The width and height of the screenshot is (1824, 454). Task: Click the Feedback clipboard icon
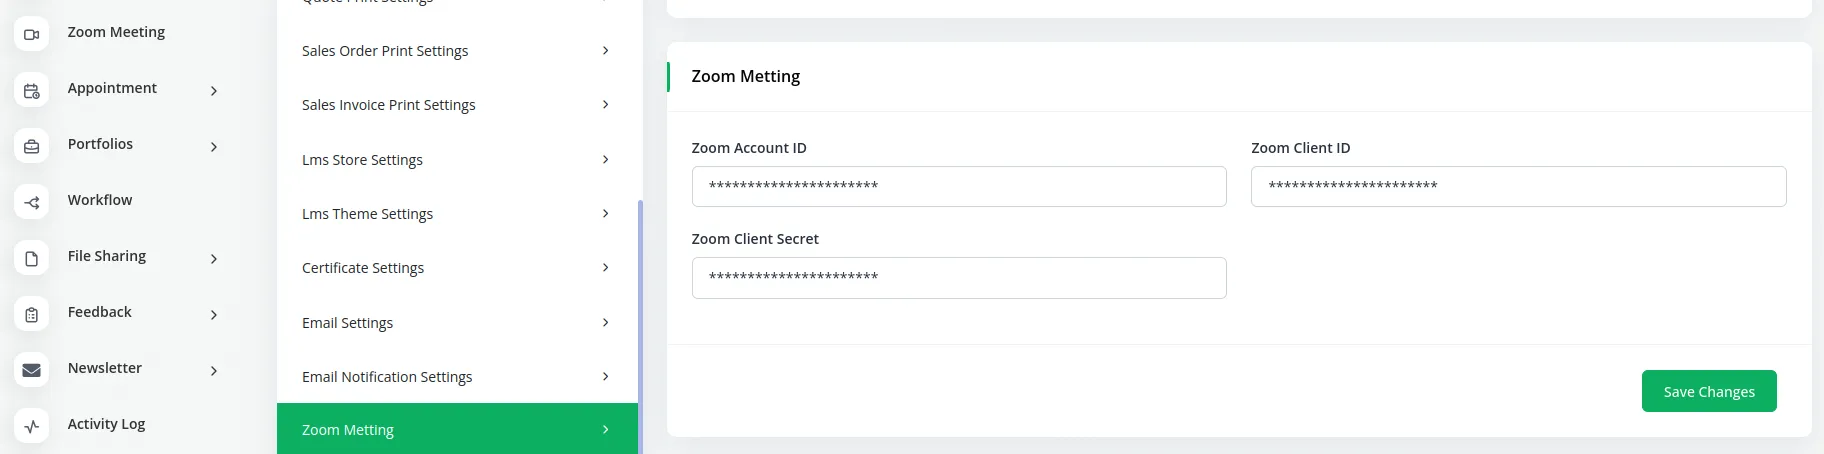pyautogui.click(x=31, y=315)
